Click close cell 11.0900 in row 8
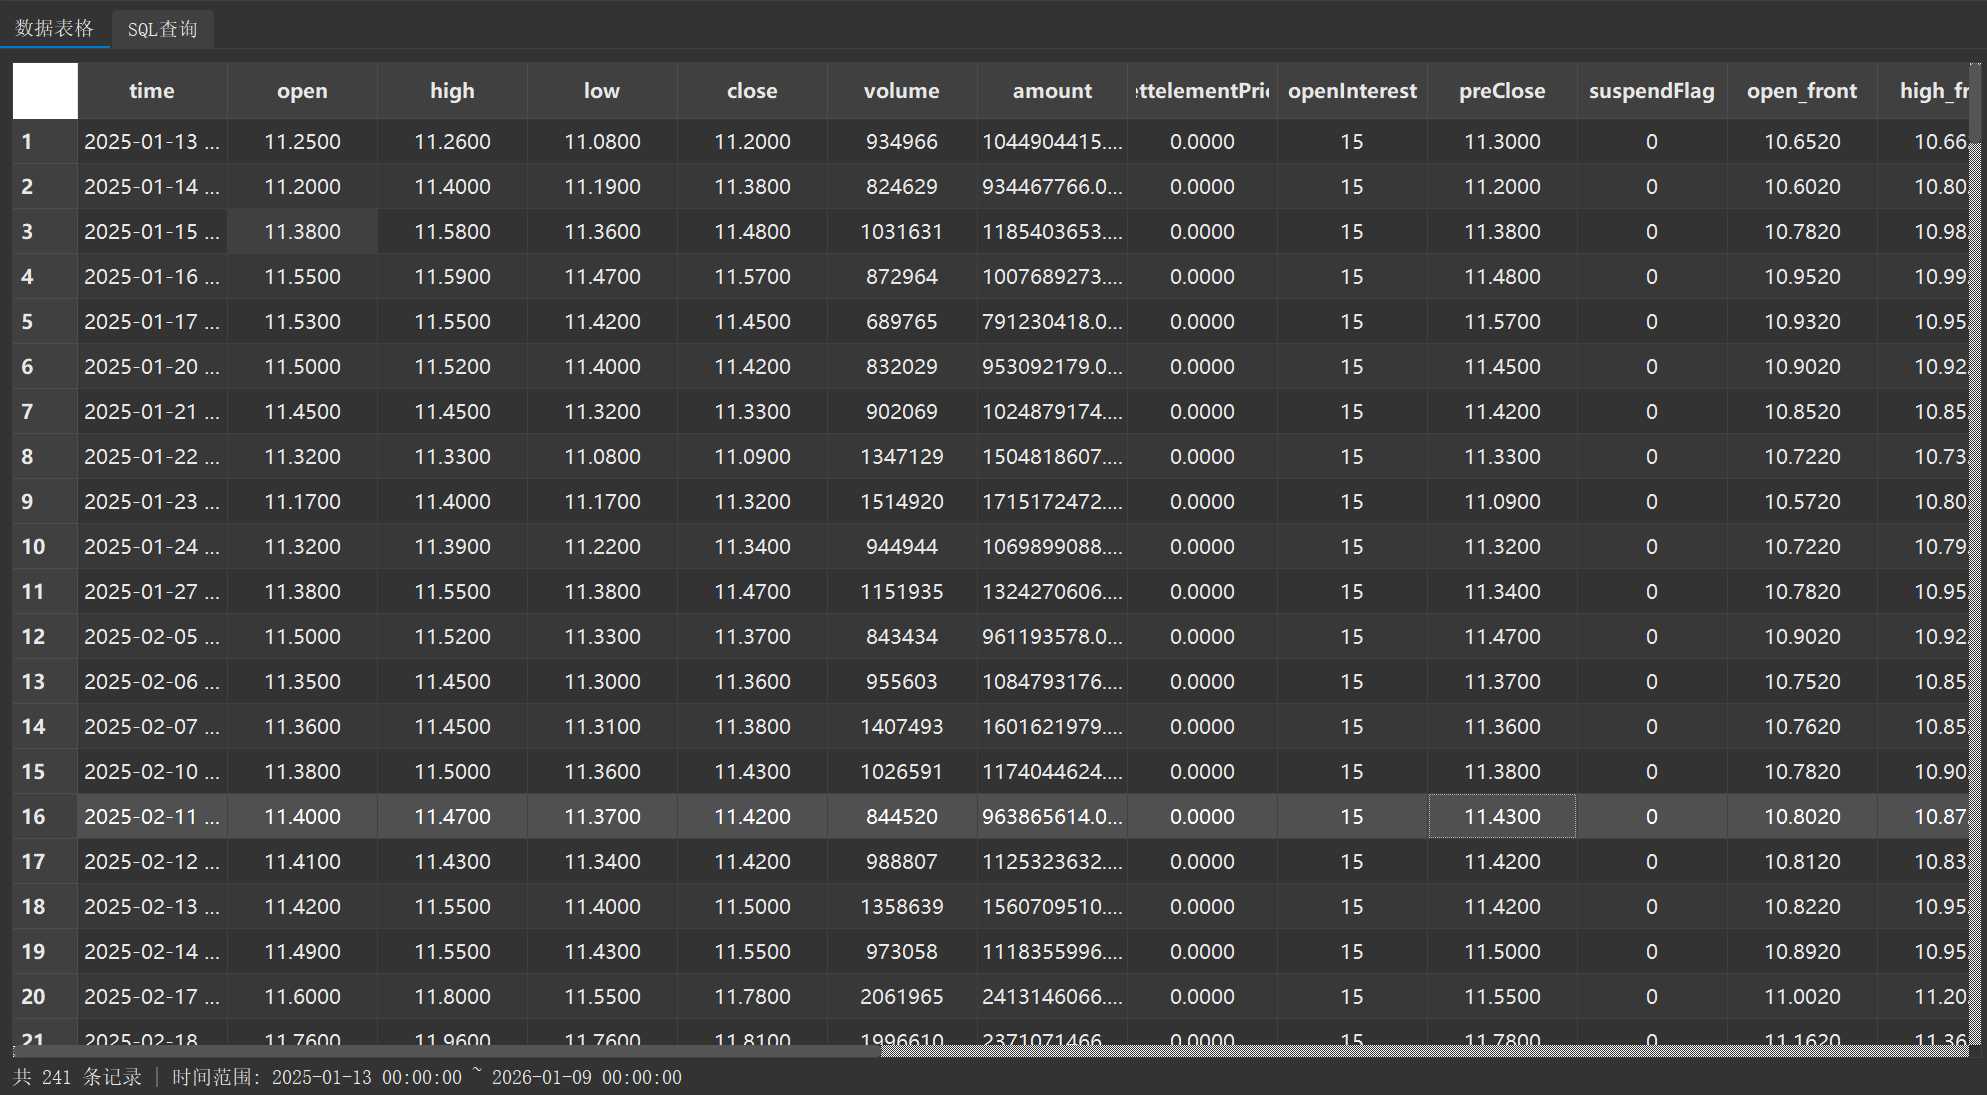The width and height of the screenshot is (1987, 1095). point(752,457)
